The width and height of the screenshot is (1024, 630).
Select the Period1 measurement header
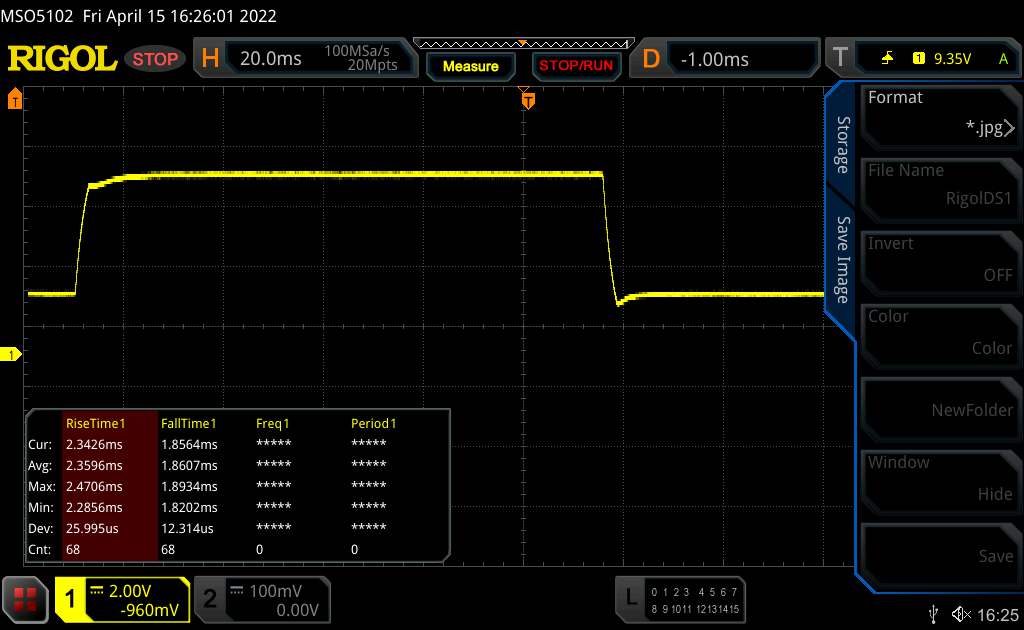click(374, 424)
